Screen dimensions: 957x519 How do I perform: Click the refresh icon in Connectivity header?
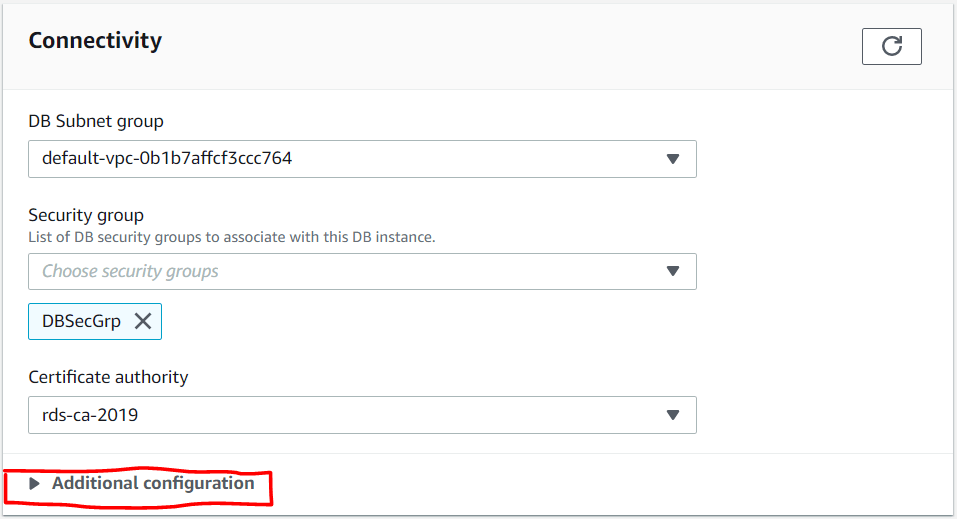(x=891, y=46)
